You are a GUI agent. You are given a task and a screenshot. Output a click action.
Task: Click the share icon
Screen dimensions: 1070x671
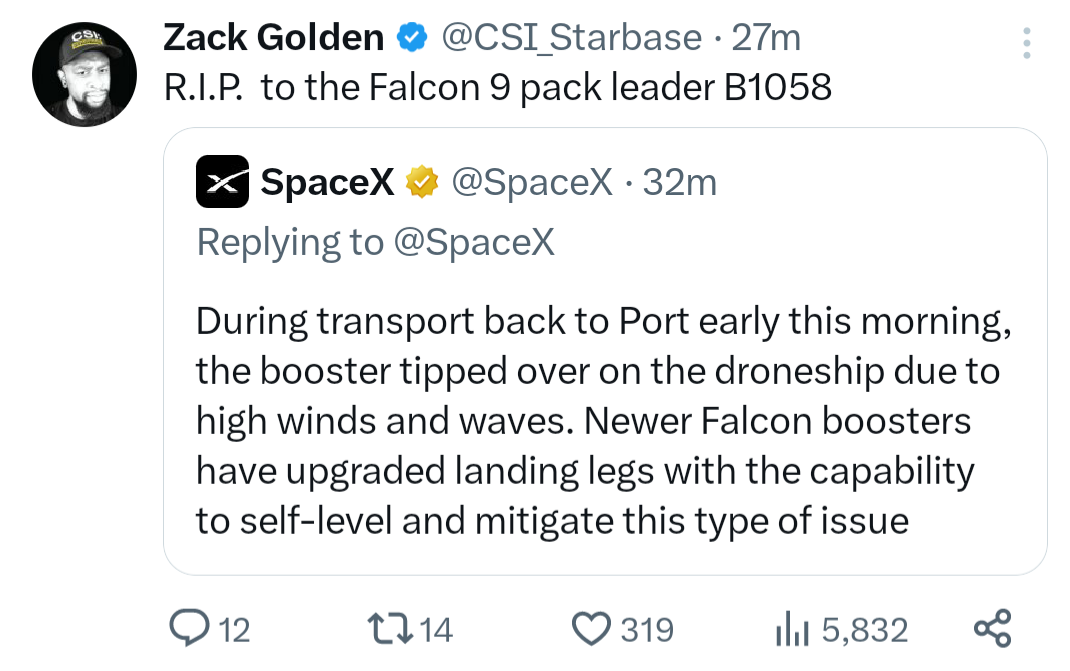(992, 628)
